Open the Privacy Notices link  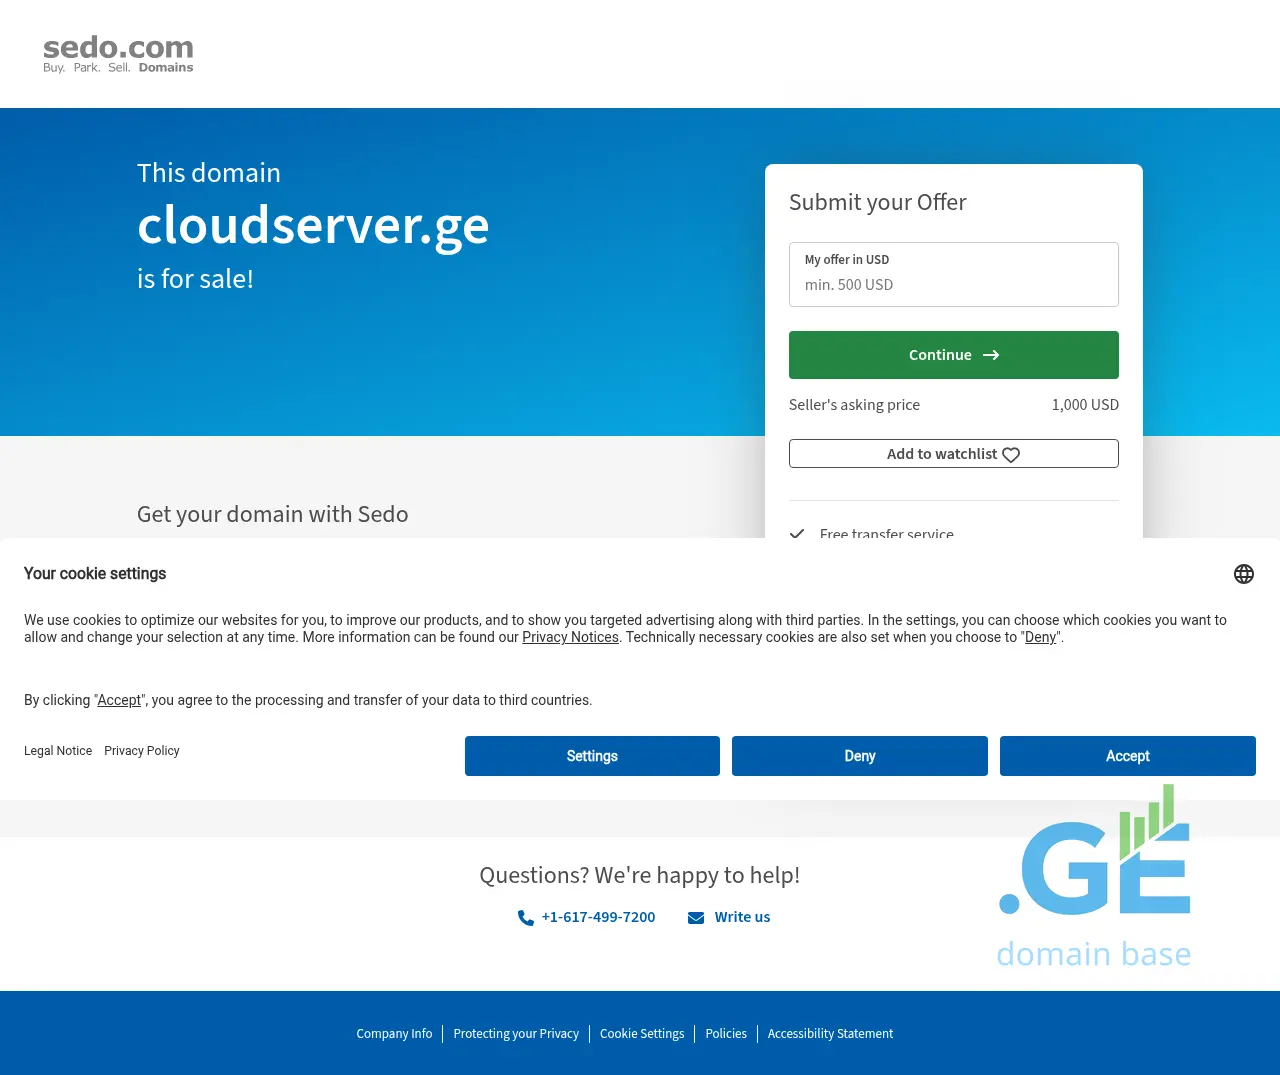(570, 637)
